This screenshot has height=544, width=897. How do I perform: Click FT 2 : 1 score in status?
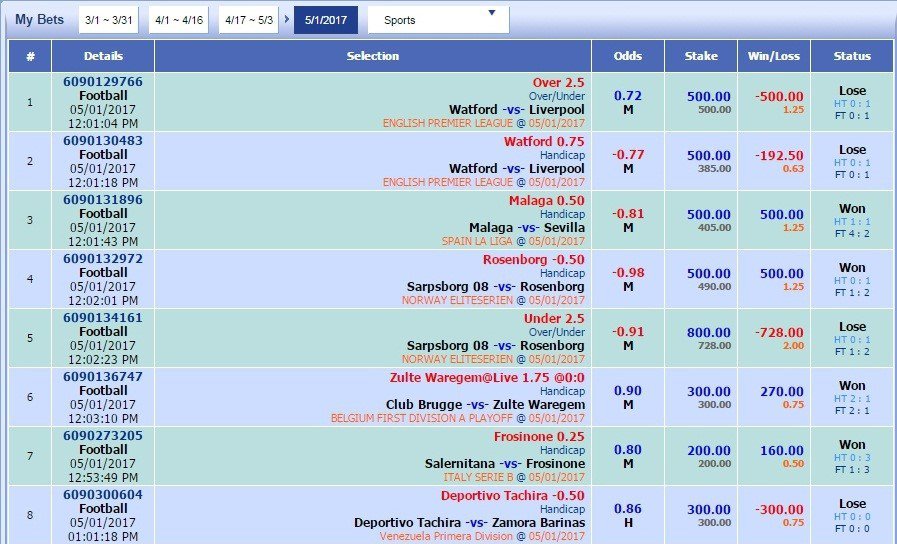tap(852, 410)
